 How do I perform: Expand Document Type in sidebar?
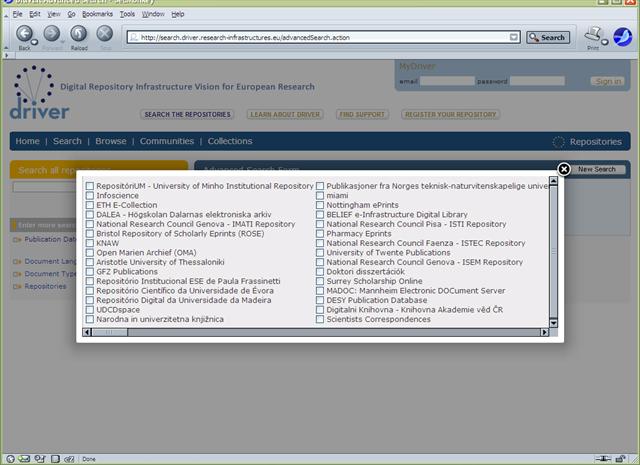coord(17,274)
